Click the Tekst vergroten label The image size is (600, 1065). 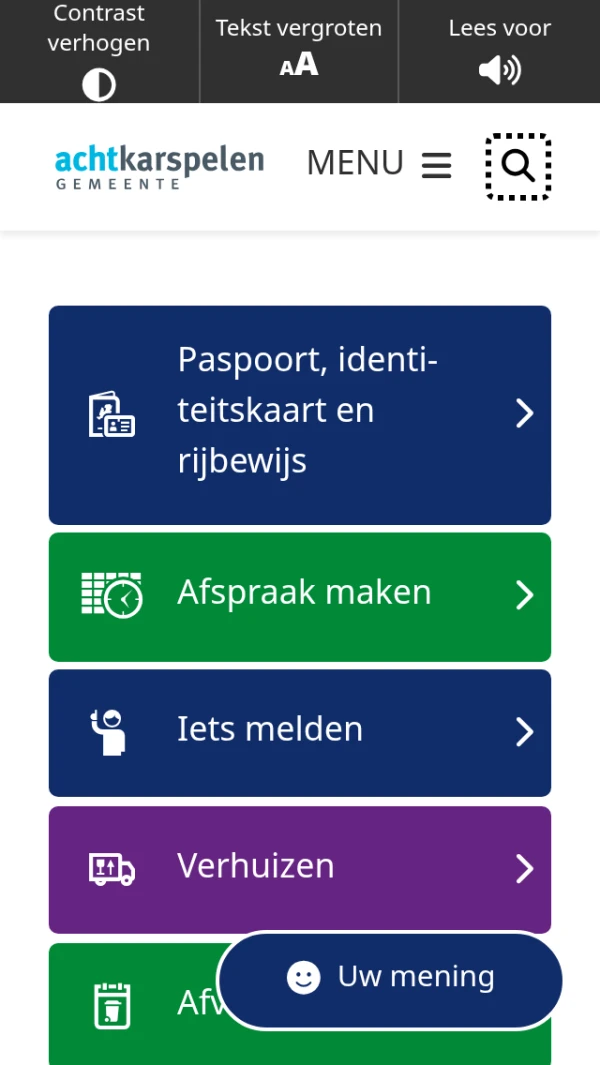(299, 28)
